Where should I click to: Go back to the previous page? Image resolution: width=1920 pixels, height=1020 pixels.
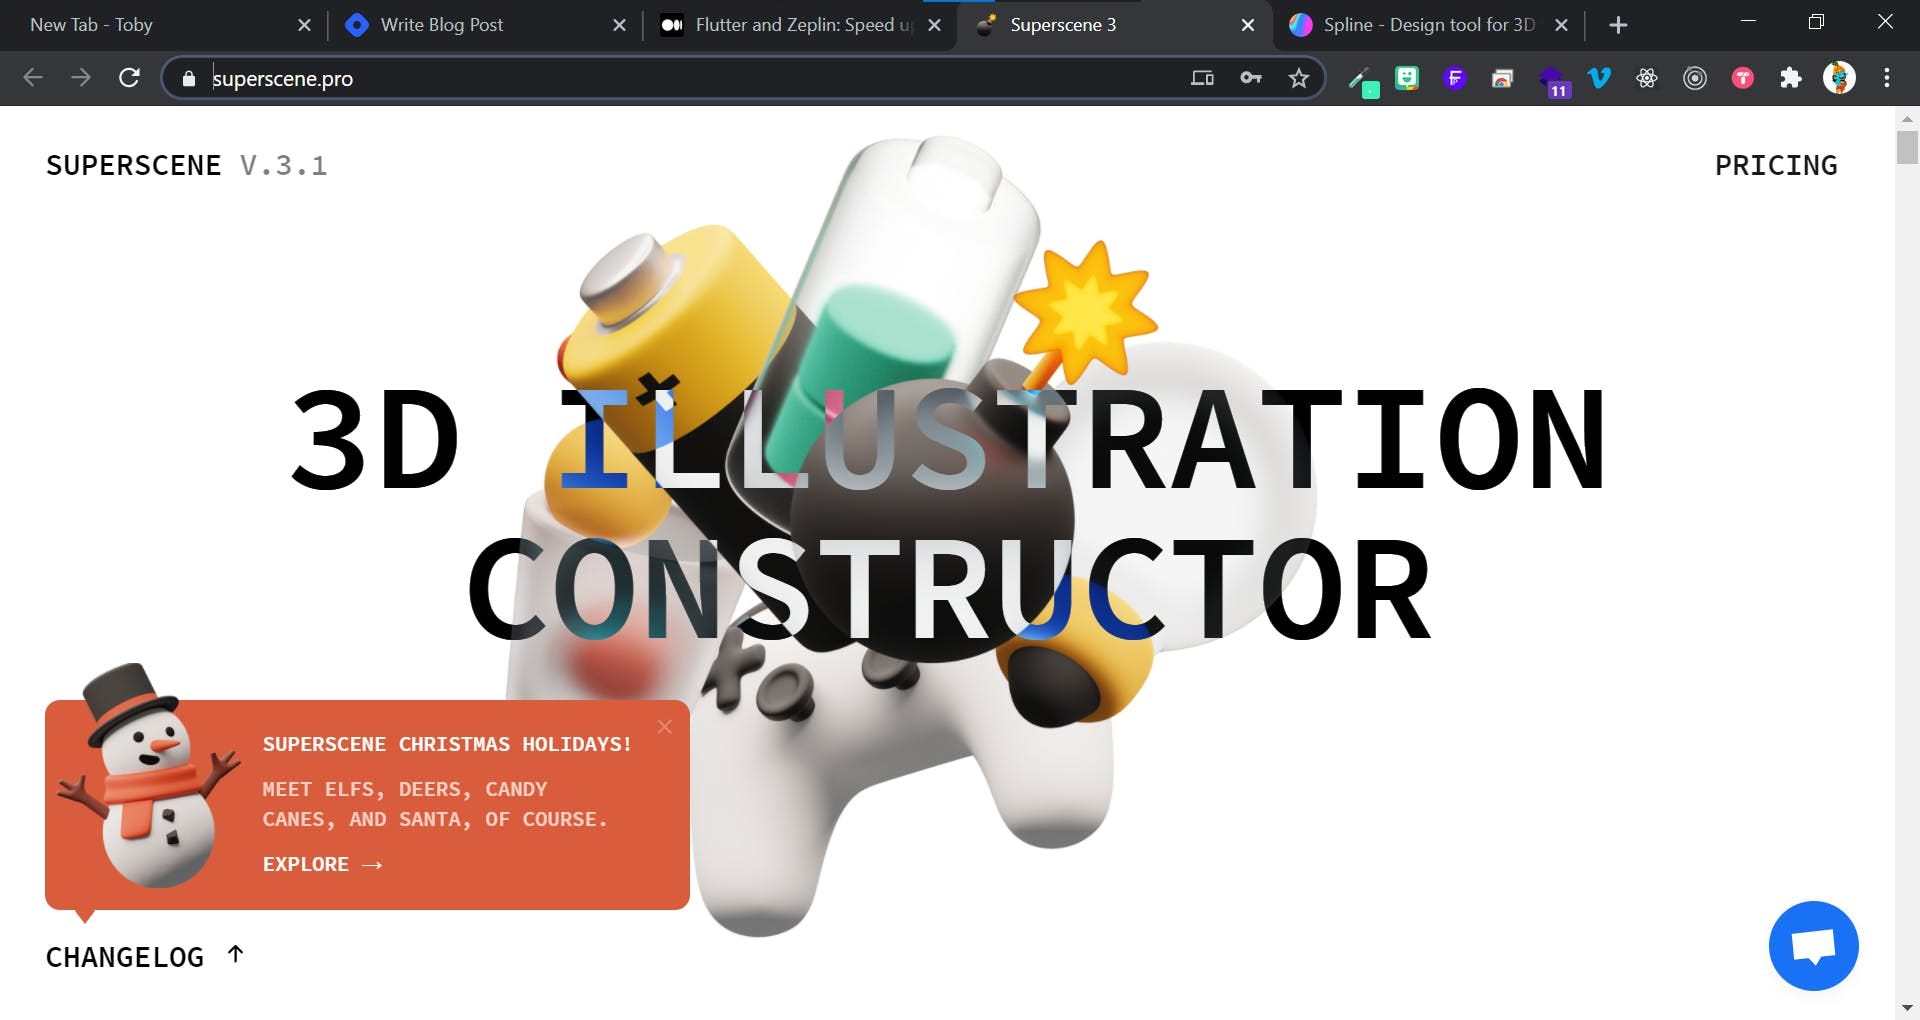[33, 78]
